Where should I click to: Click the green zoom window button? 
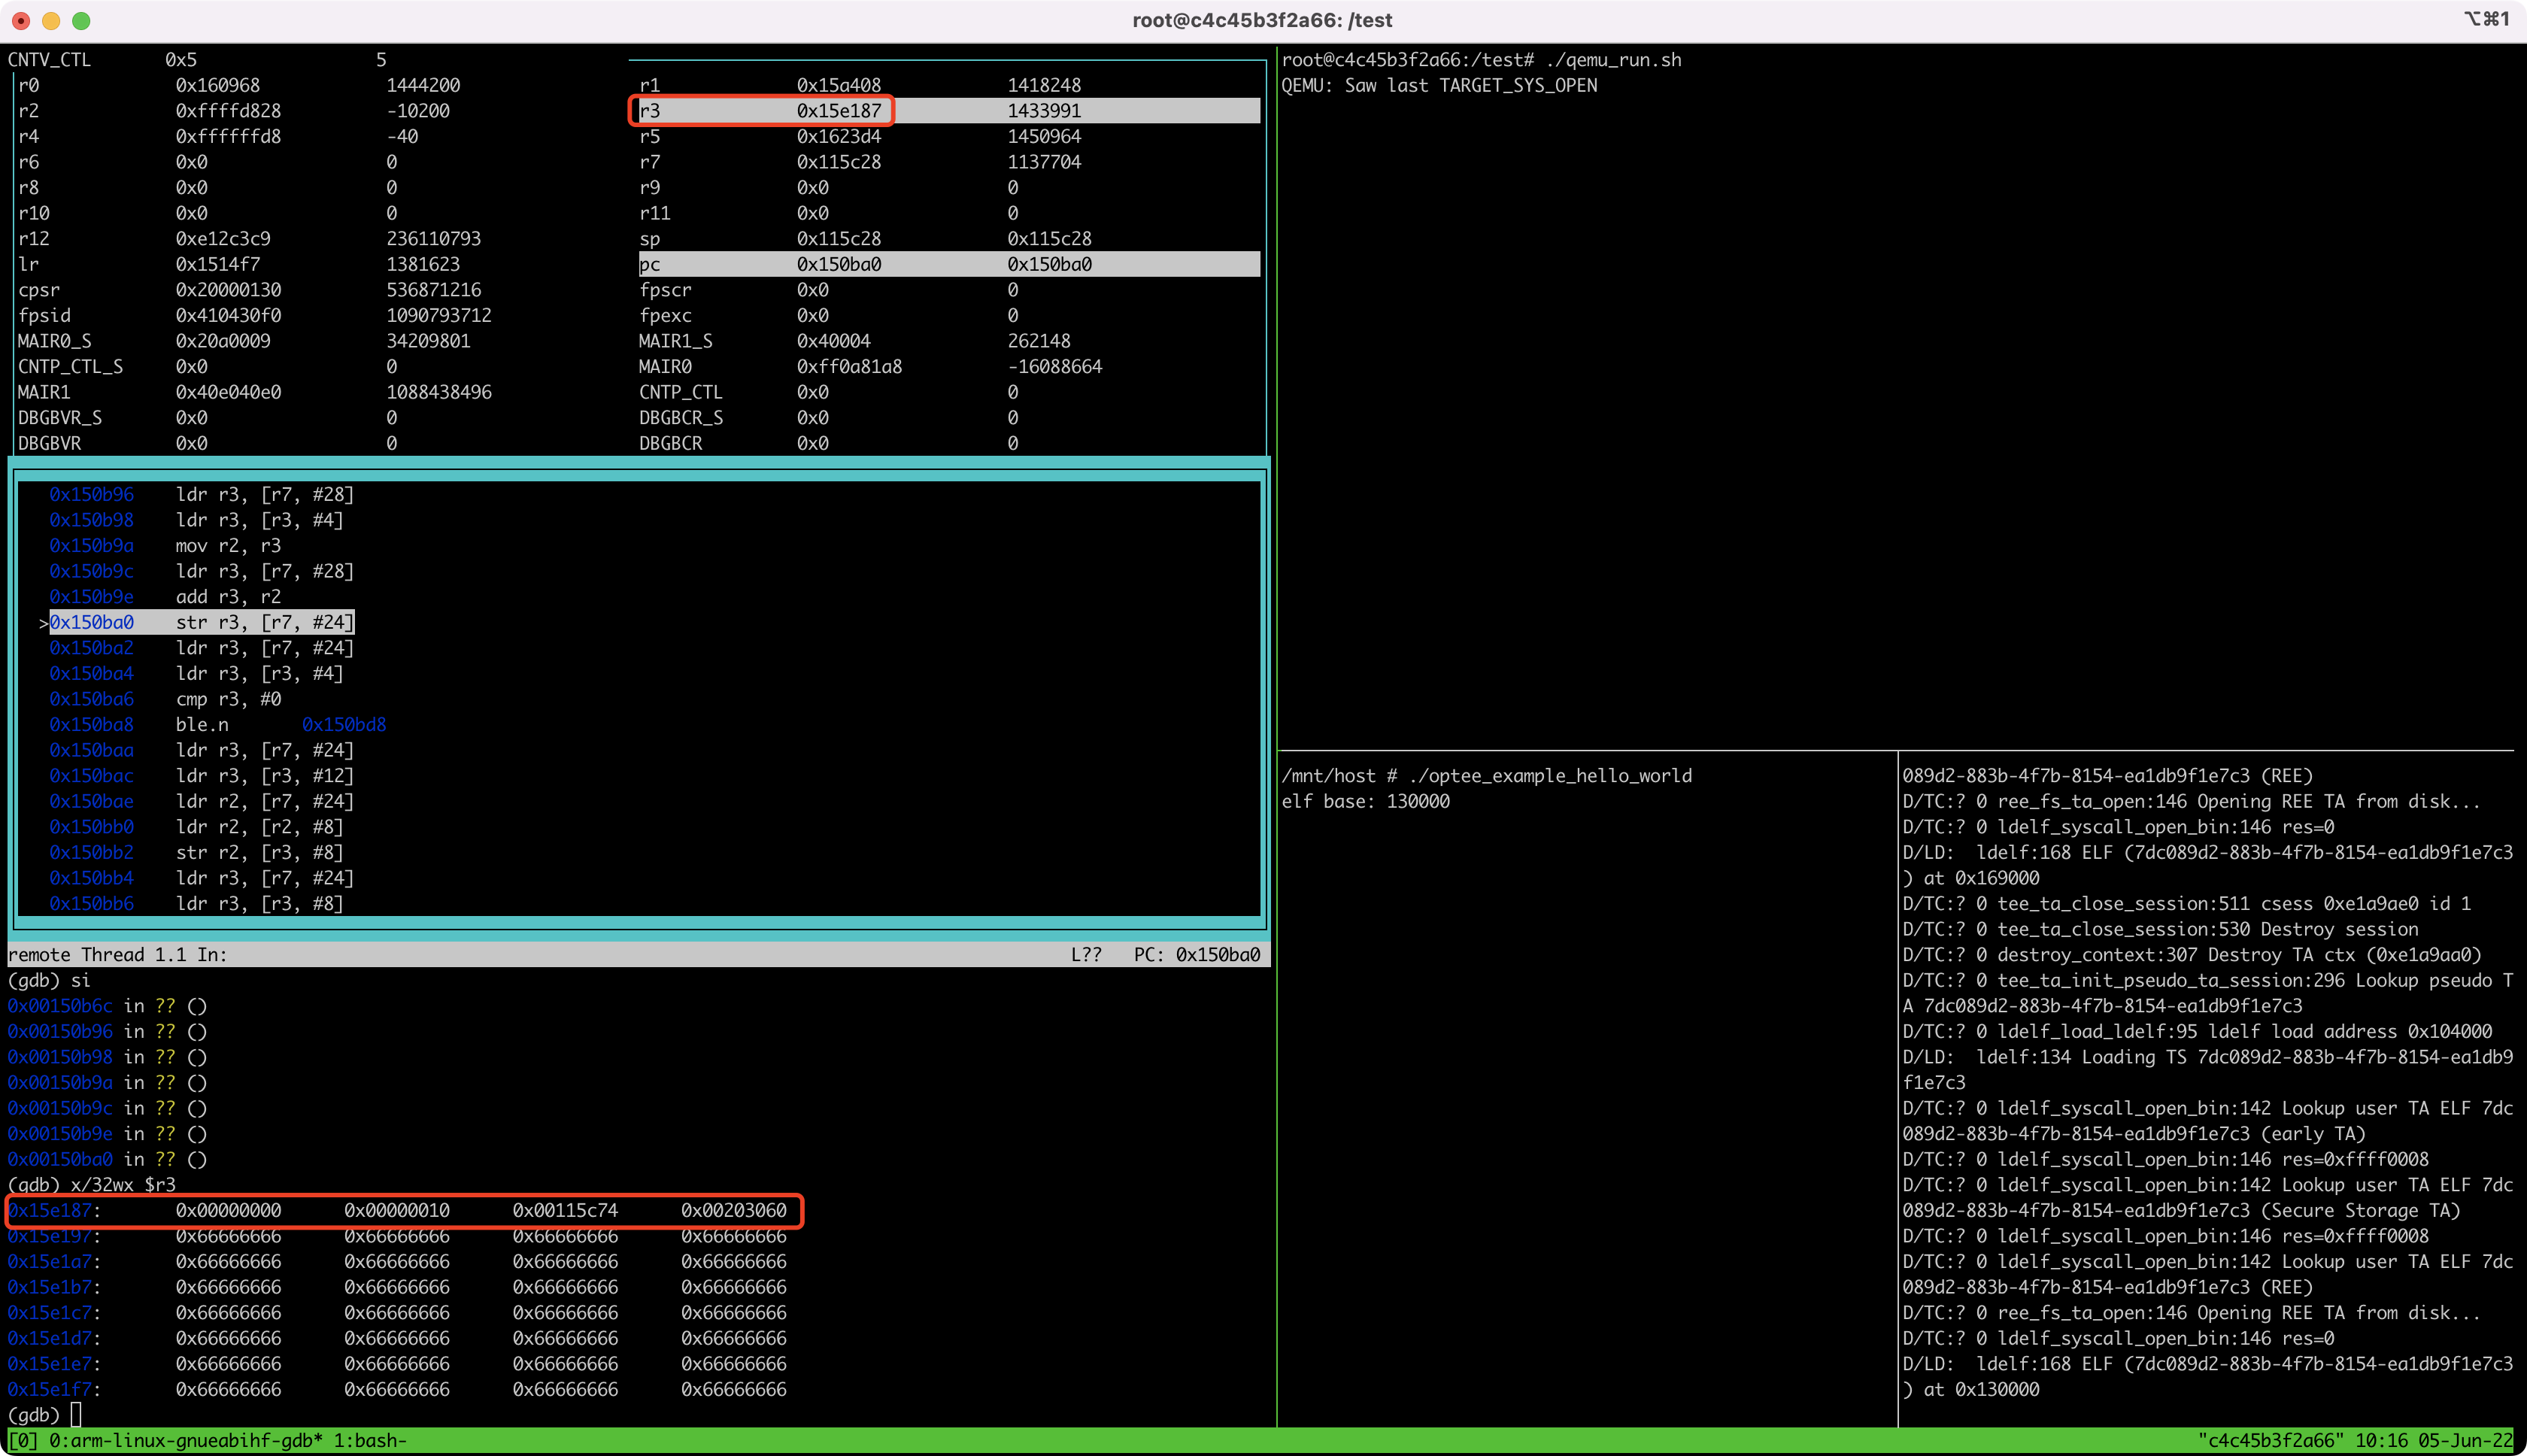[81, 20]
